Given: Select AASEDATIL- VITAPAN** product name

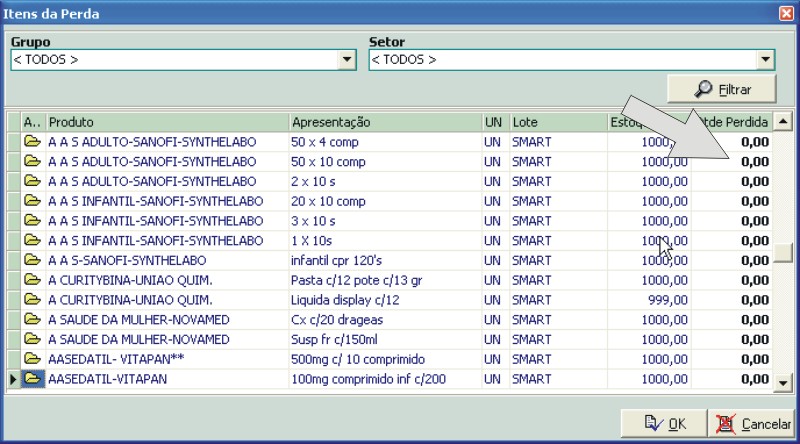Looking at the screenshot, I should pos(116,359).
